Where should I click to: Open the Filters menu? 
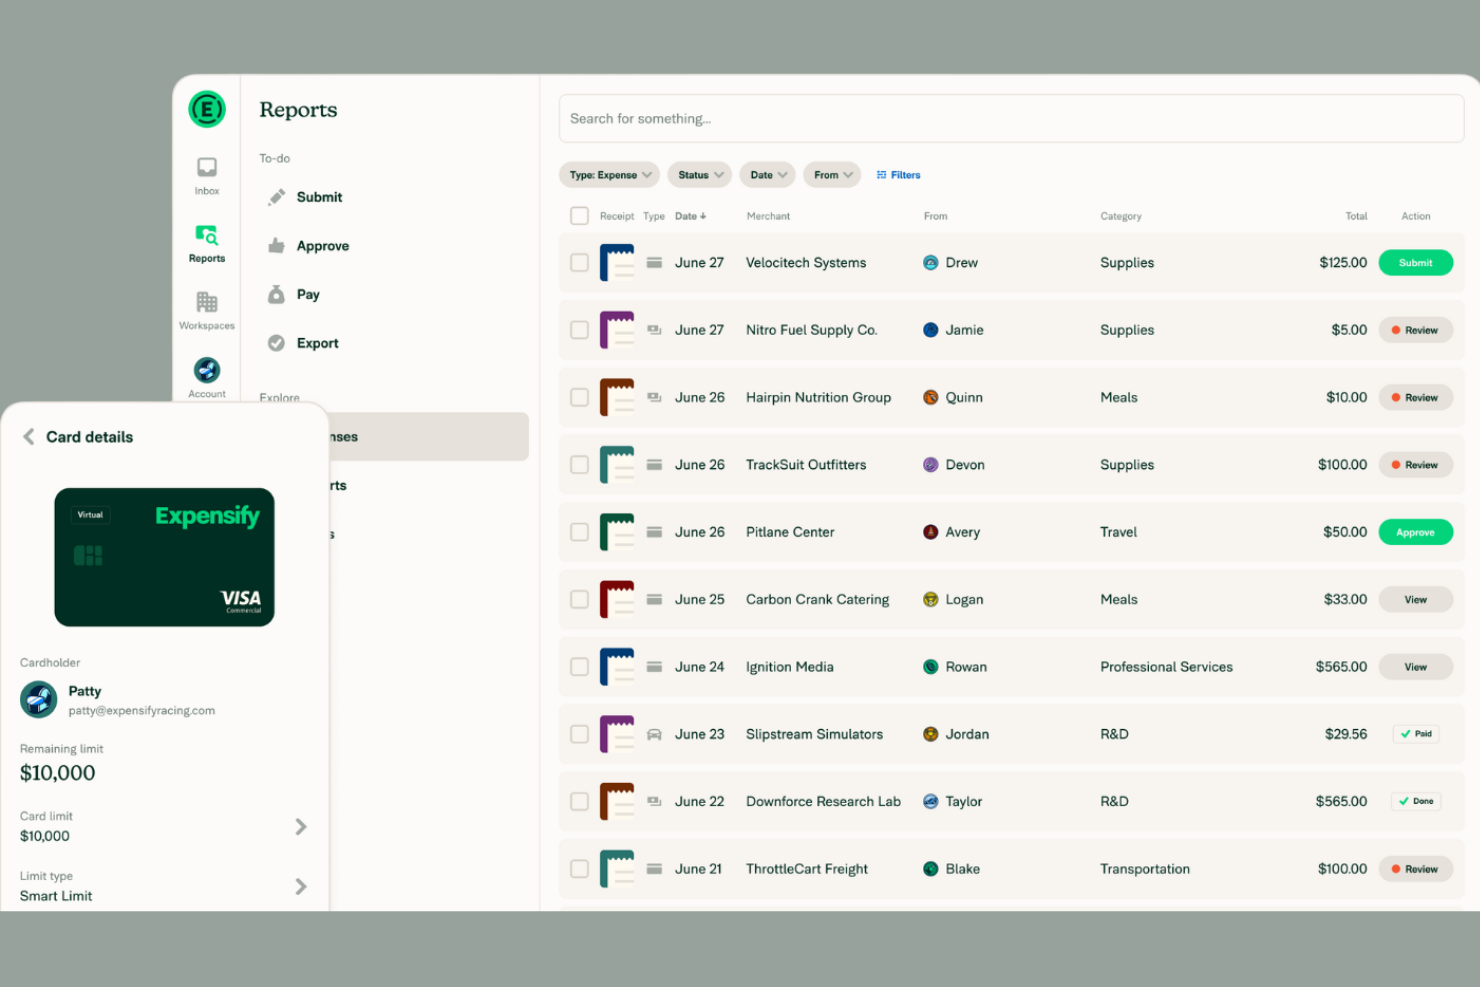tap(897, 174)
